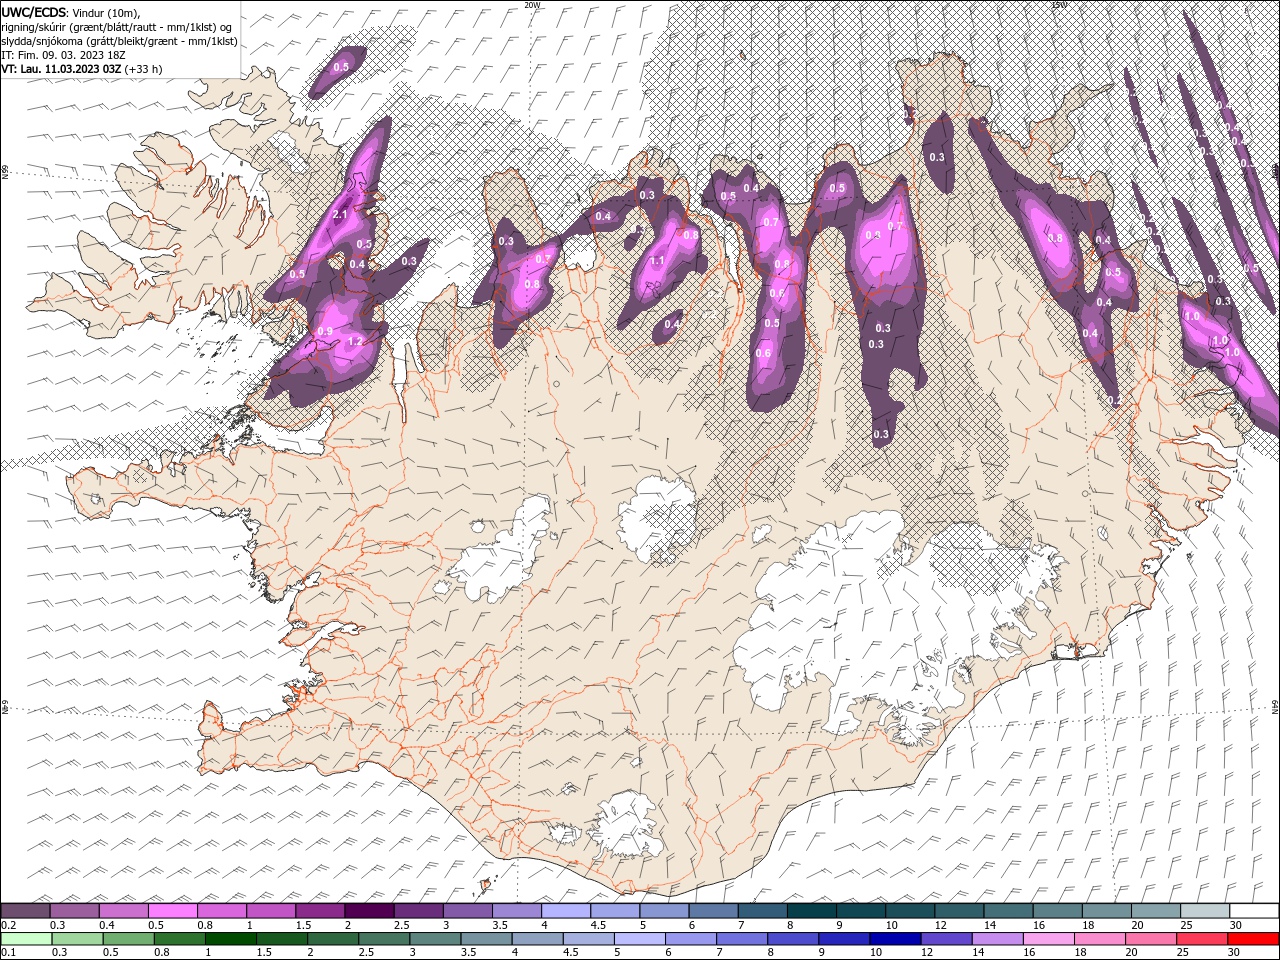Screen dimensions: 1280x960
Task: Pick the dark teal 9 swatch in the top legend row
Action: pyautogui.click(x=861, y=910)
